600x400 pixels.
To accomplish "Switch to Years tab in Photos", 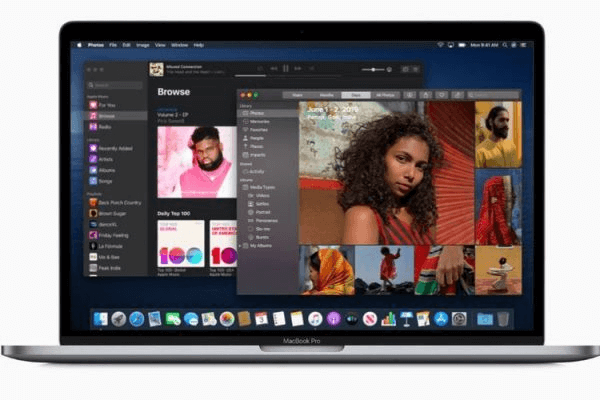I will coord(297,95).
